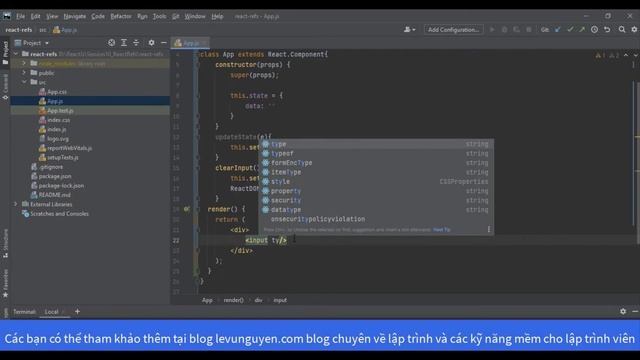Open IDE settings gear in toolbar
The image size is (640, 360).
634,30
